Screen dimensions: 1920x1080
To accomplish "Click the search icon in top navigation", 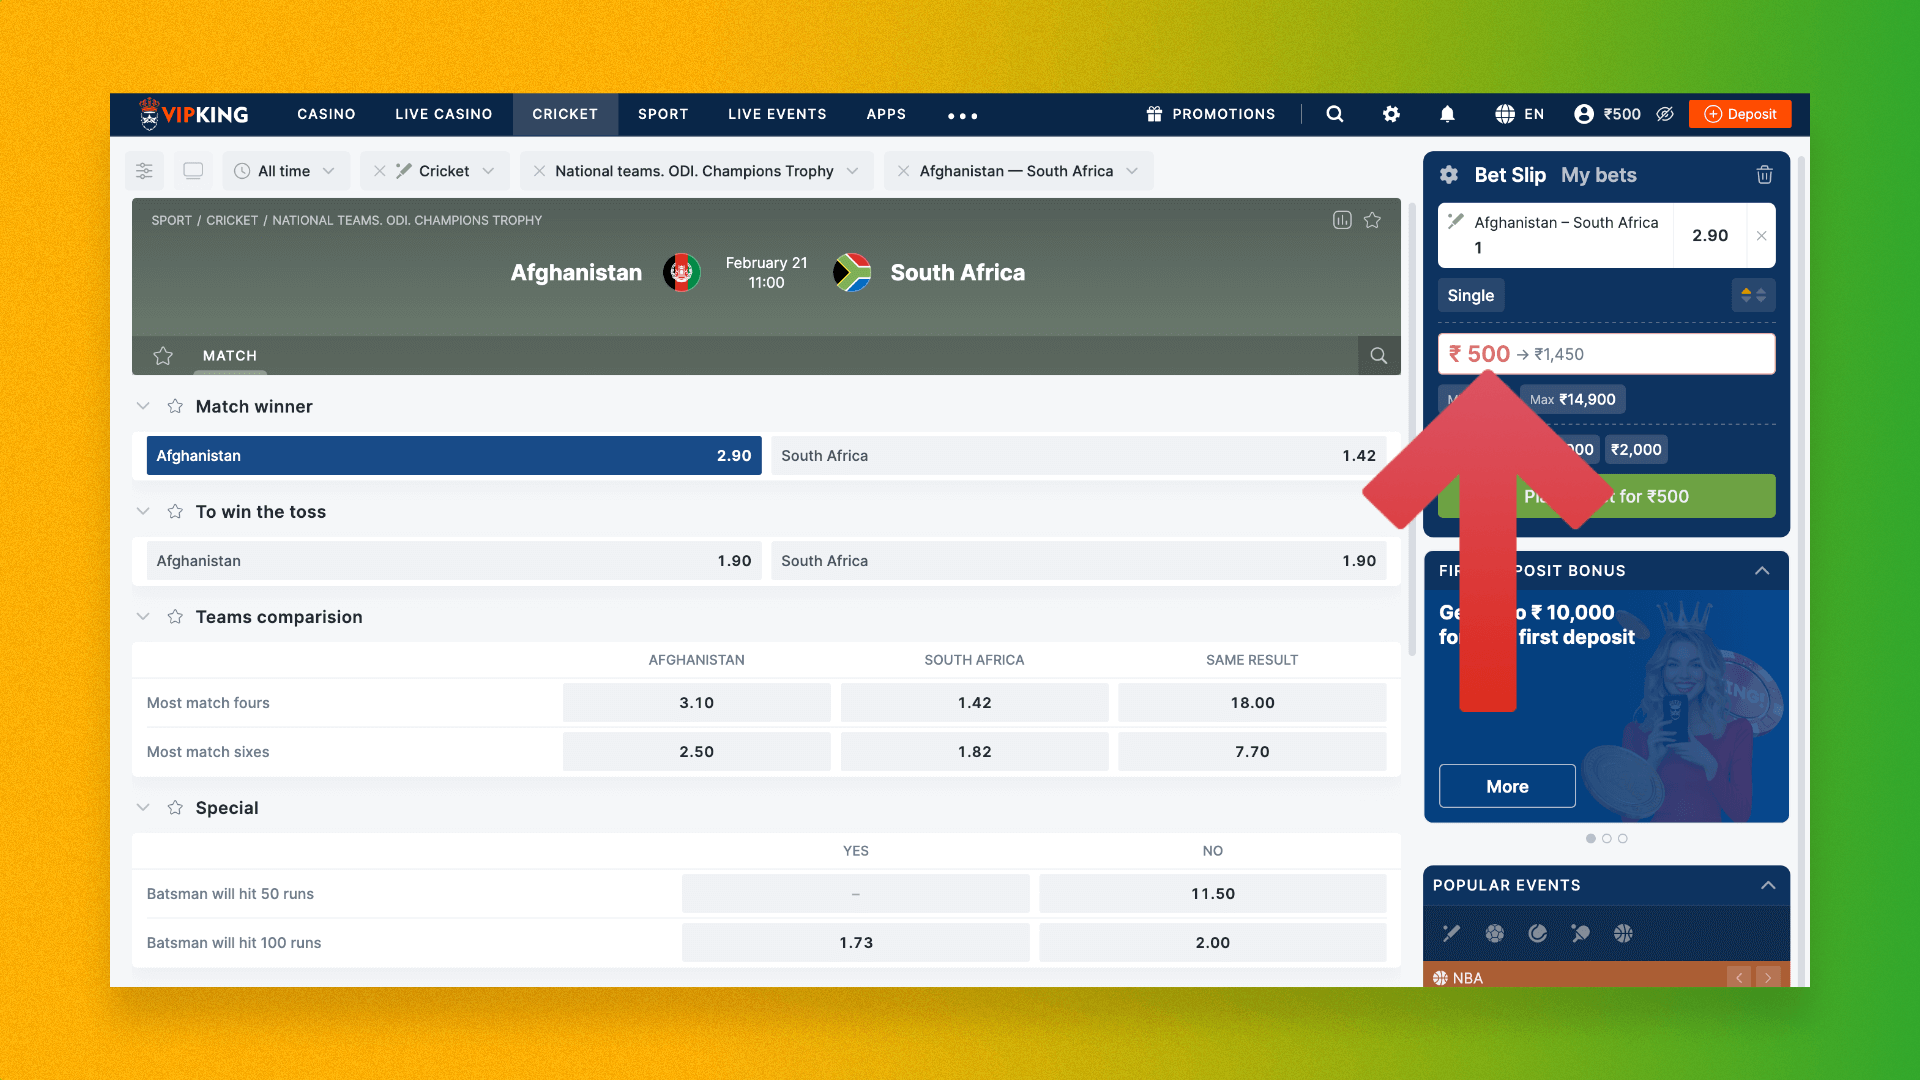I will [x=1336, y=115].
